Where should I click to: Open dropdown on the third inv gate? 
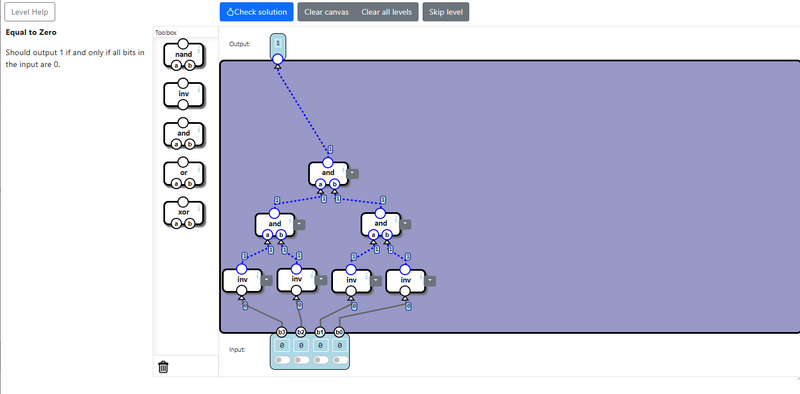pos(376,280)
